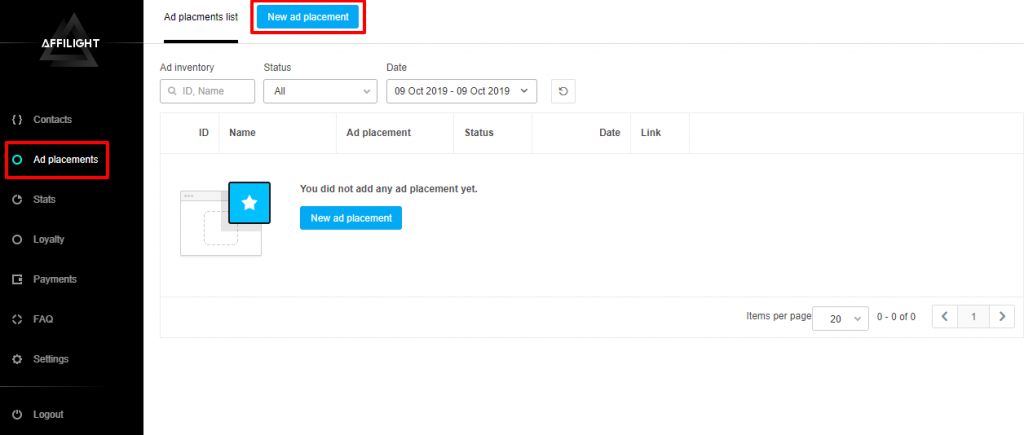The image size is (1024, 435).
Task: Click 'You did not add any ad placement yet' text
Action: (x=389, y=189)
